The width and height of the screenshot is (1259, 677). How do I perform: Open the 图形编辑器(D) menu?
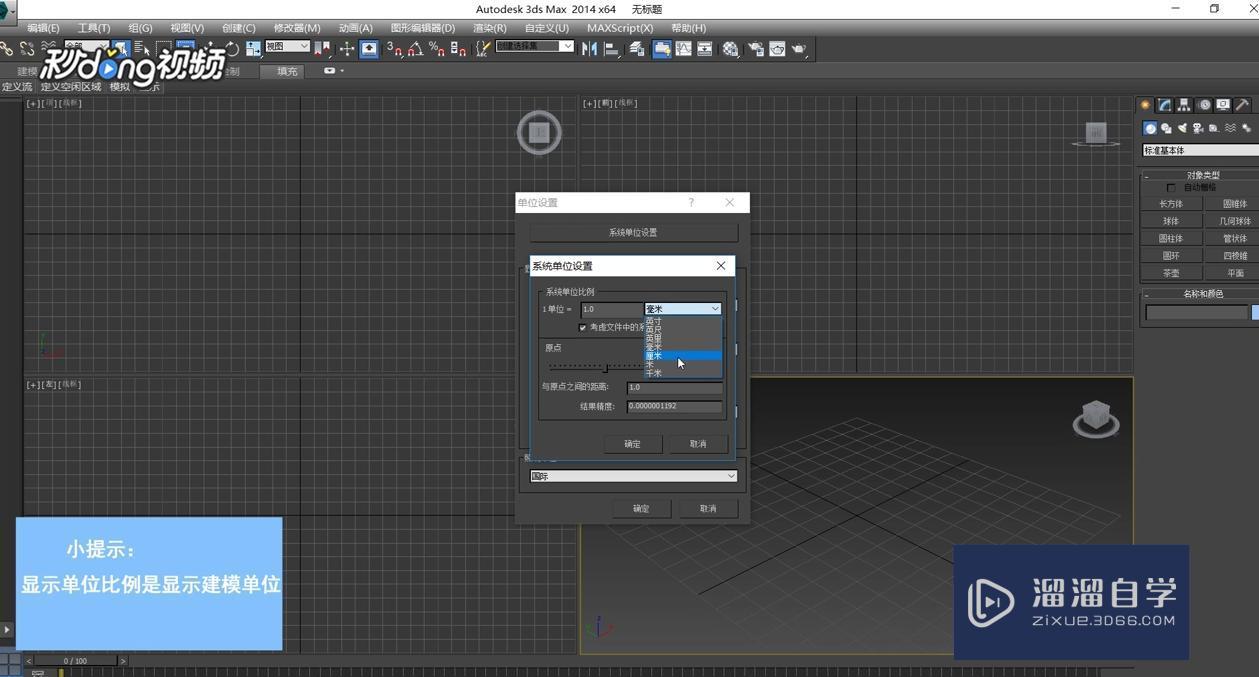point(422,28)
